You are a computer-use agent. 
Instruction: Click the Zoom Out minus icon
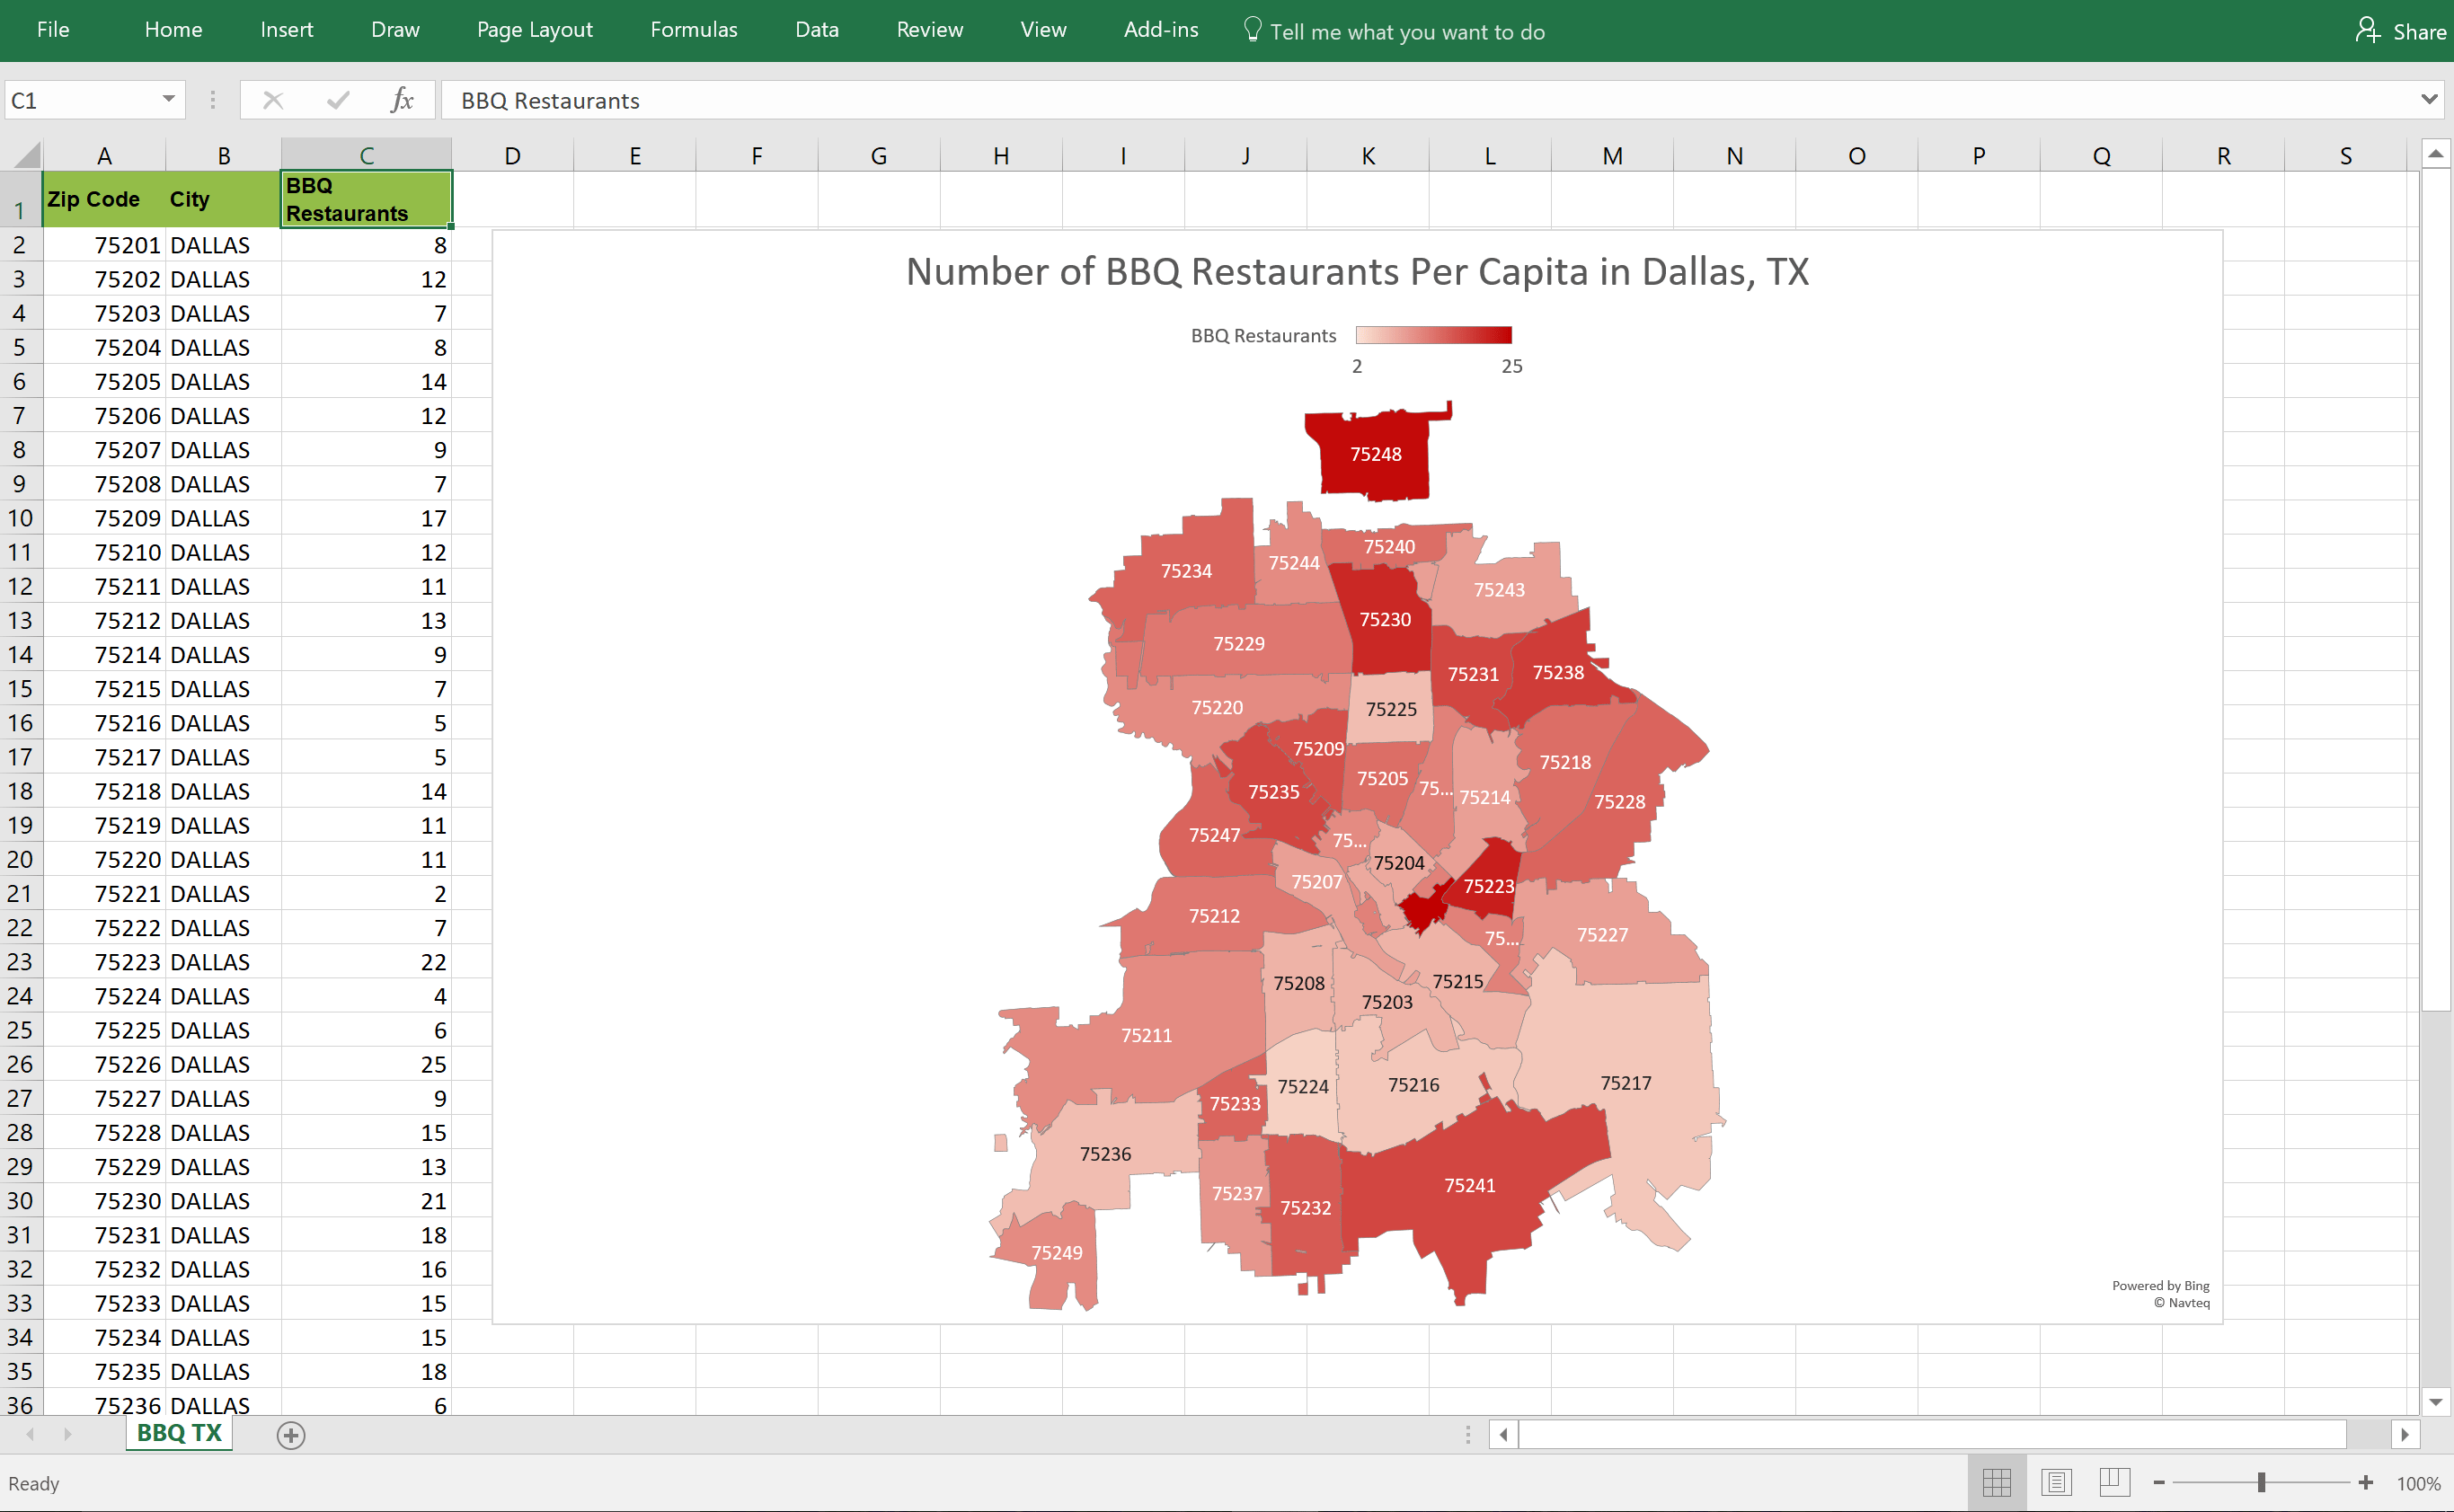2160,1482
